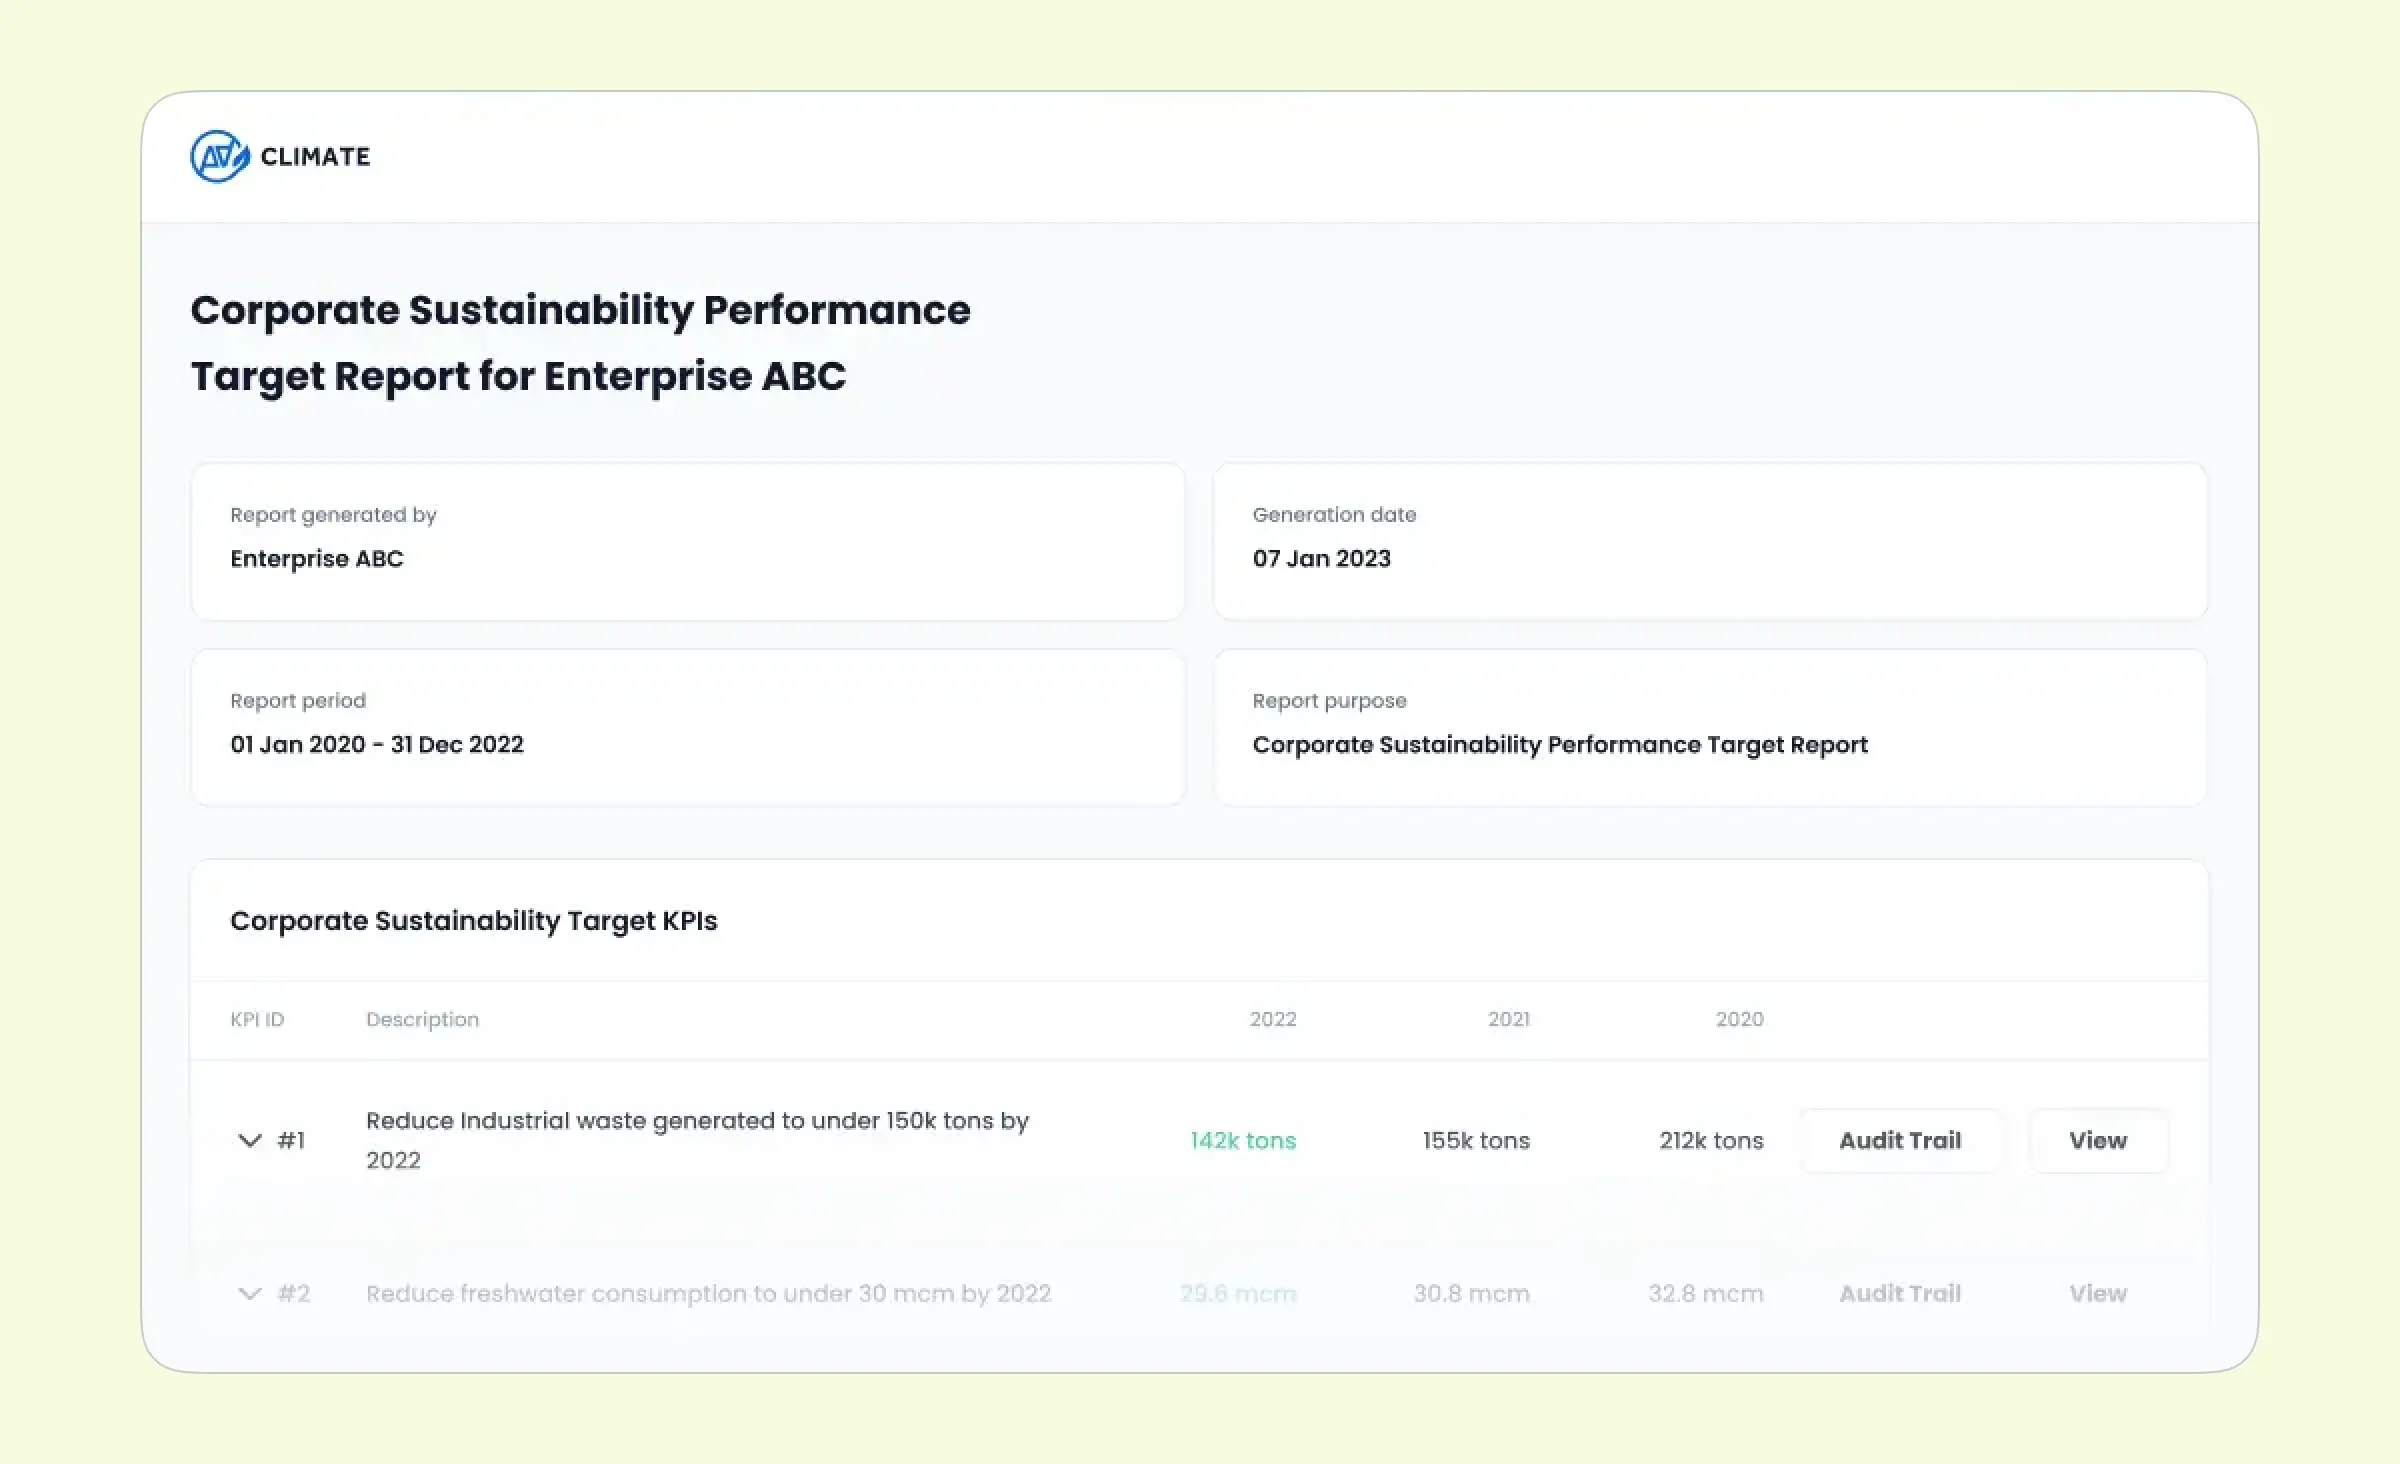Click the 2020 column header

coord(1740,1019)
